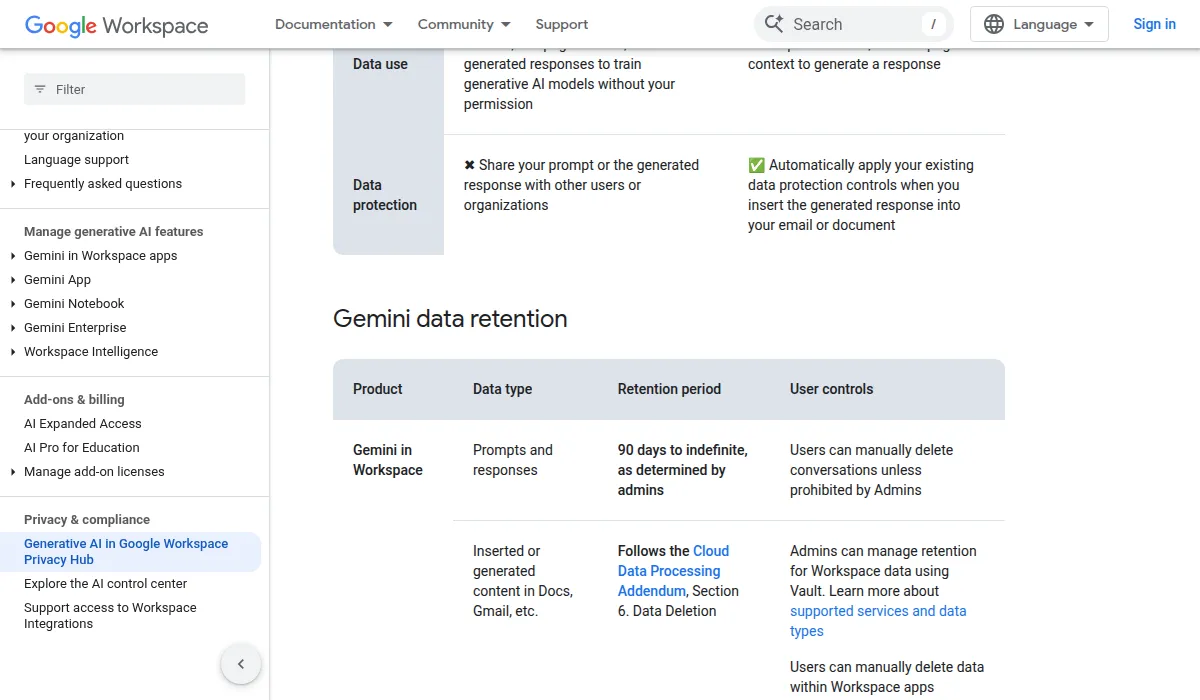The height and width of the screenshot is (700, 1200).
Task: Click the sidebar Filter input
Action: [134, 89]
